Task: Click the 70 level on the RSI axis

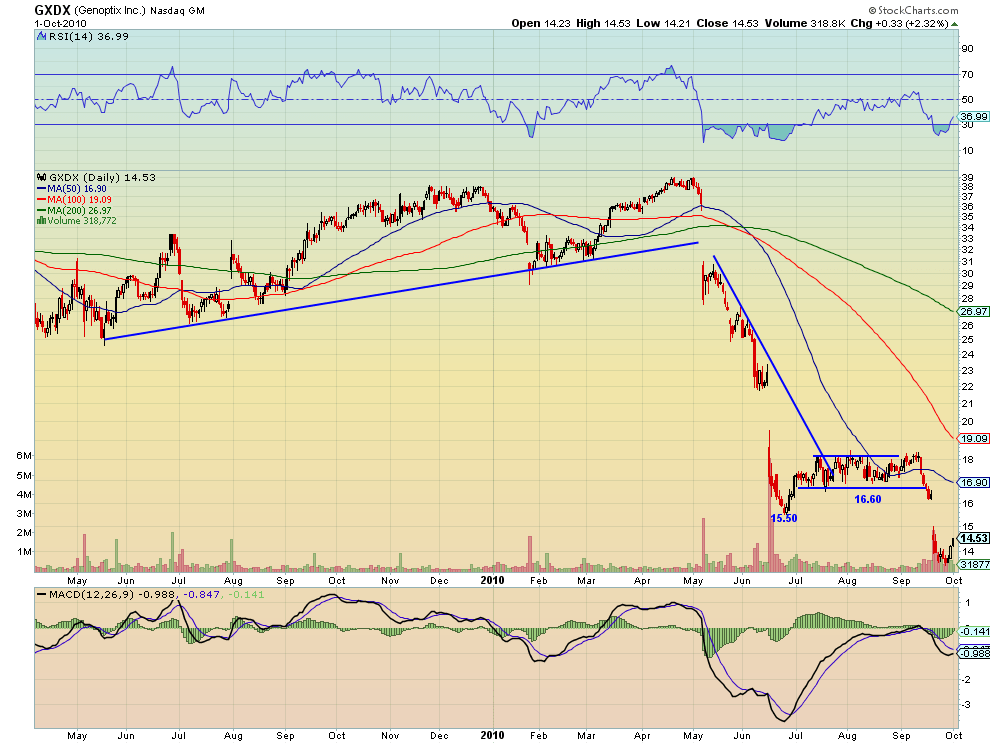Action: point(967,75)
